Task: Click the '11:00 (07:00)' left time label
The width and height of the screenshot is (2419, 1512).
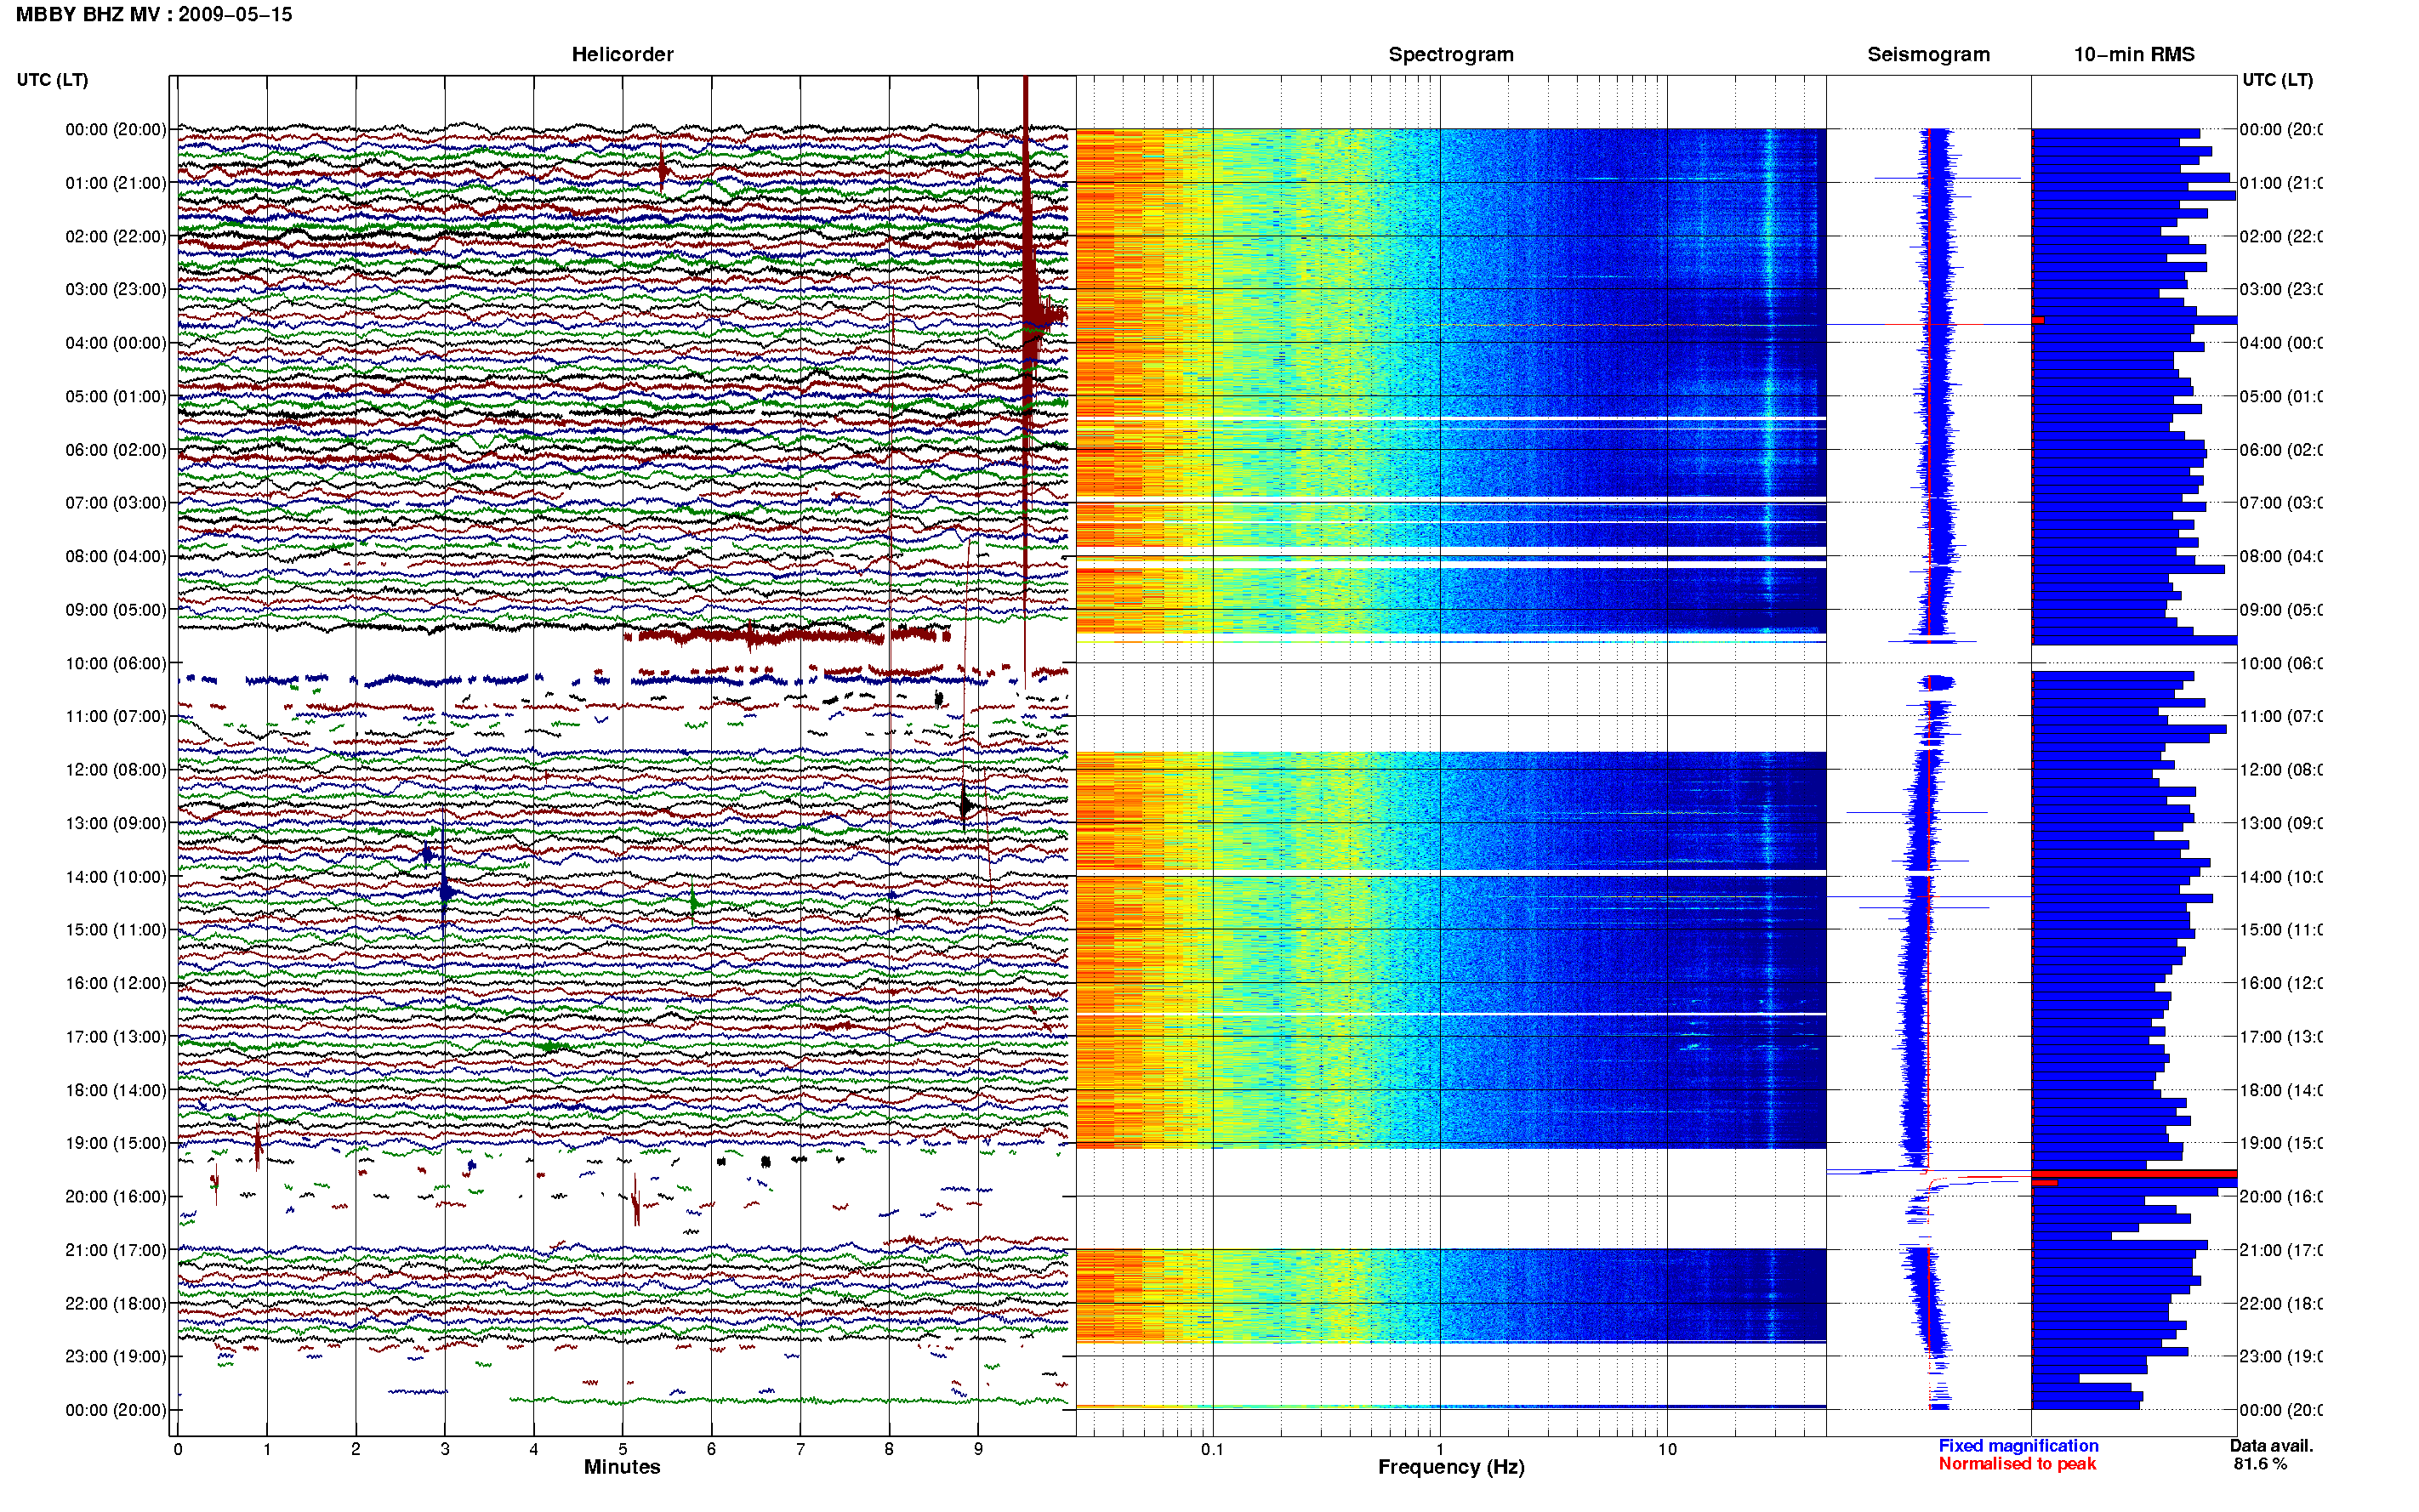Action: [116, 716]
